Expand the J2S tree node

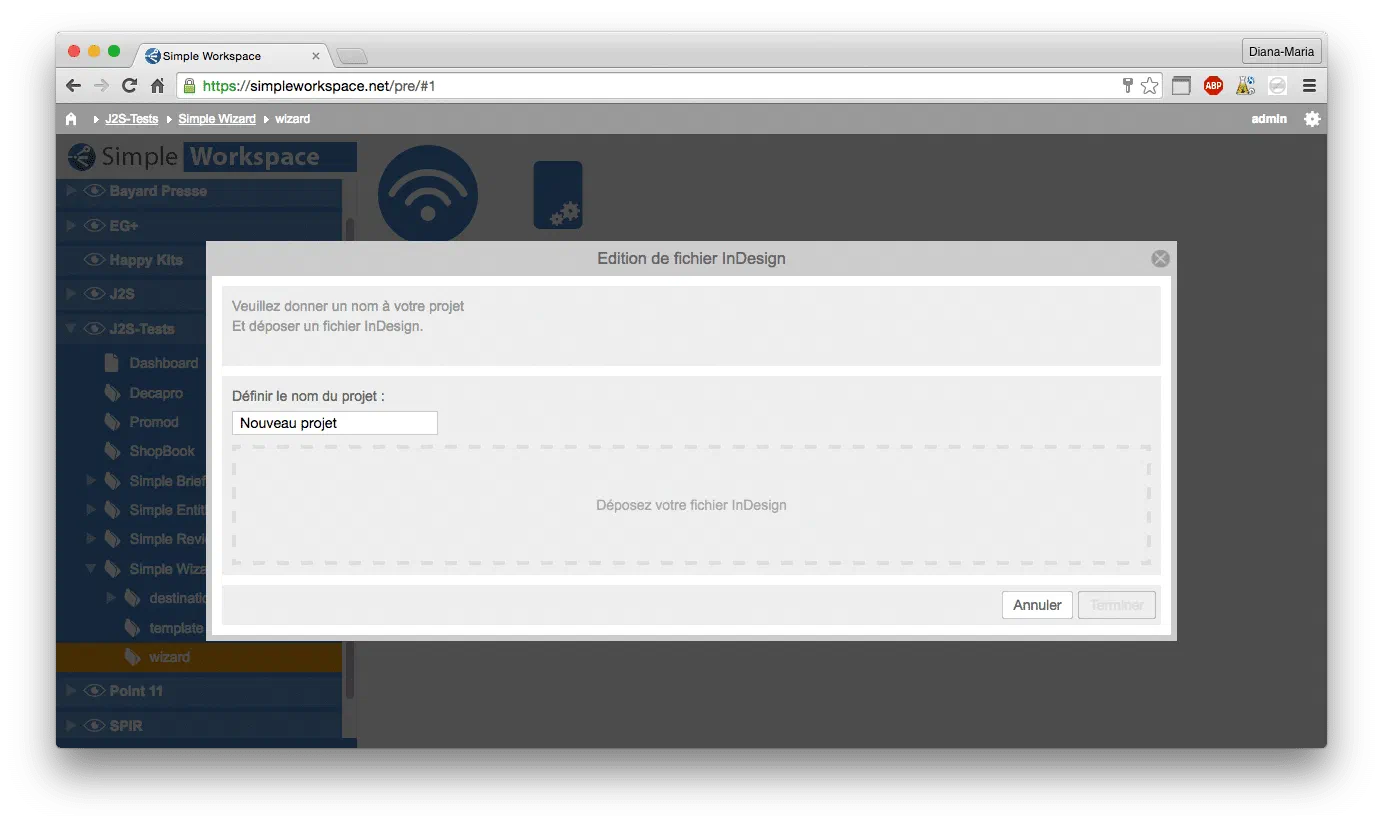point(71,294)
